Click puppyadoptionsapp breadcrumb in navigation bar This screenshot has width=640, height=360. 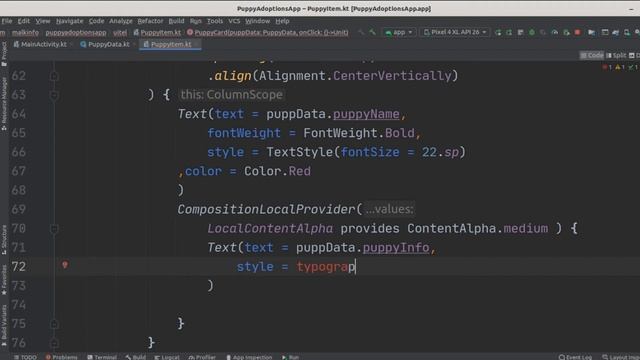(x=76, y=32)
